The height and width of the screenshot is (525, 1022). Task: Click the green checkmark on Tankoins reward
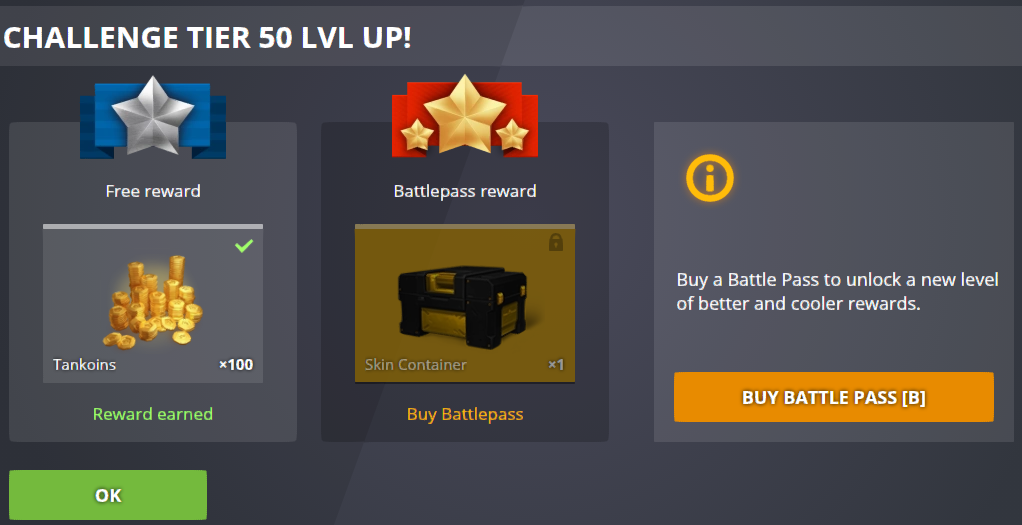pyautogui.click(x=244, y=246)
